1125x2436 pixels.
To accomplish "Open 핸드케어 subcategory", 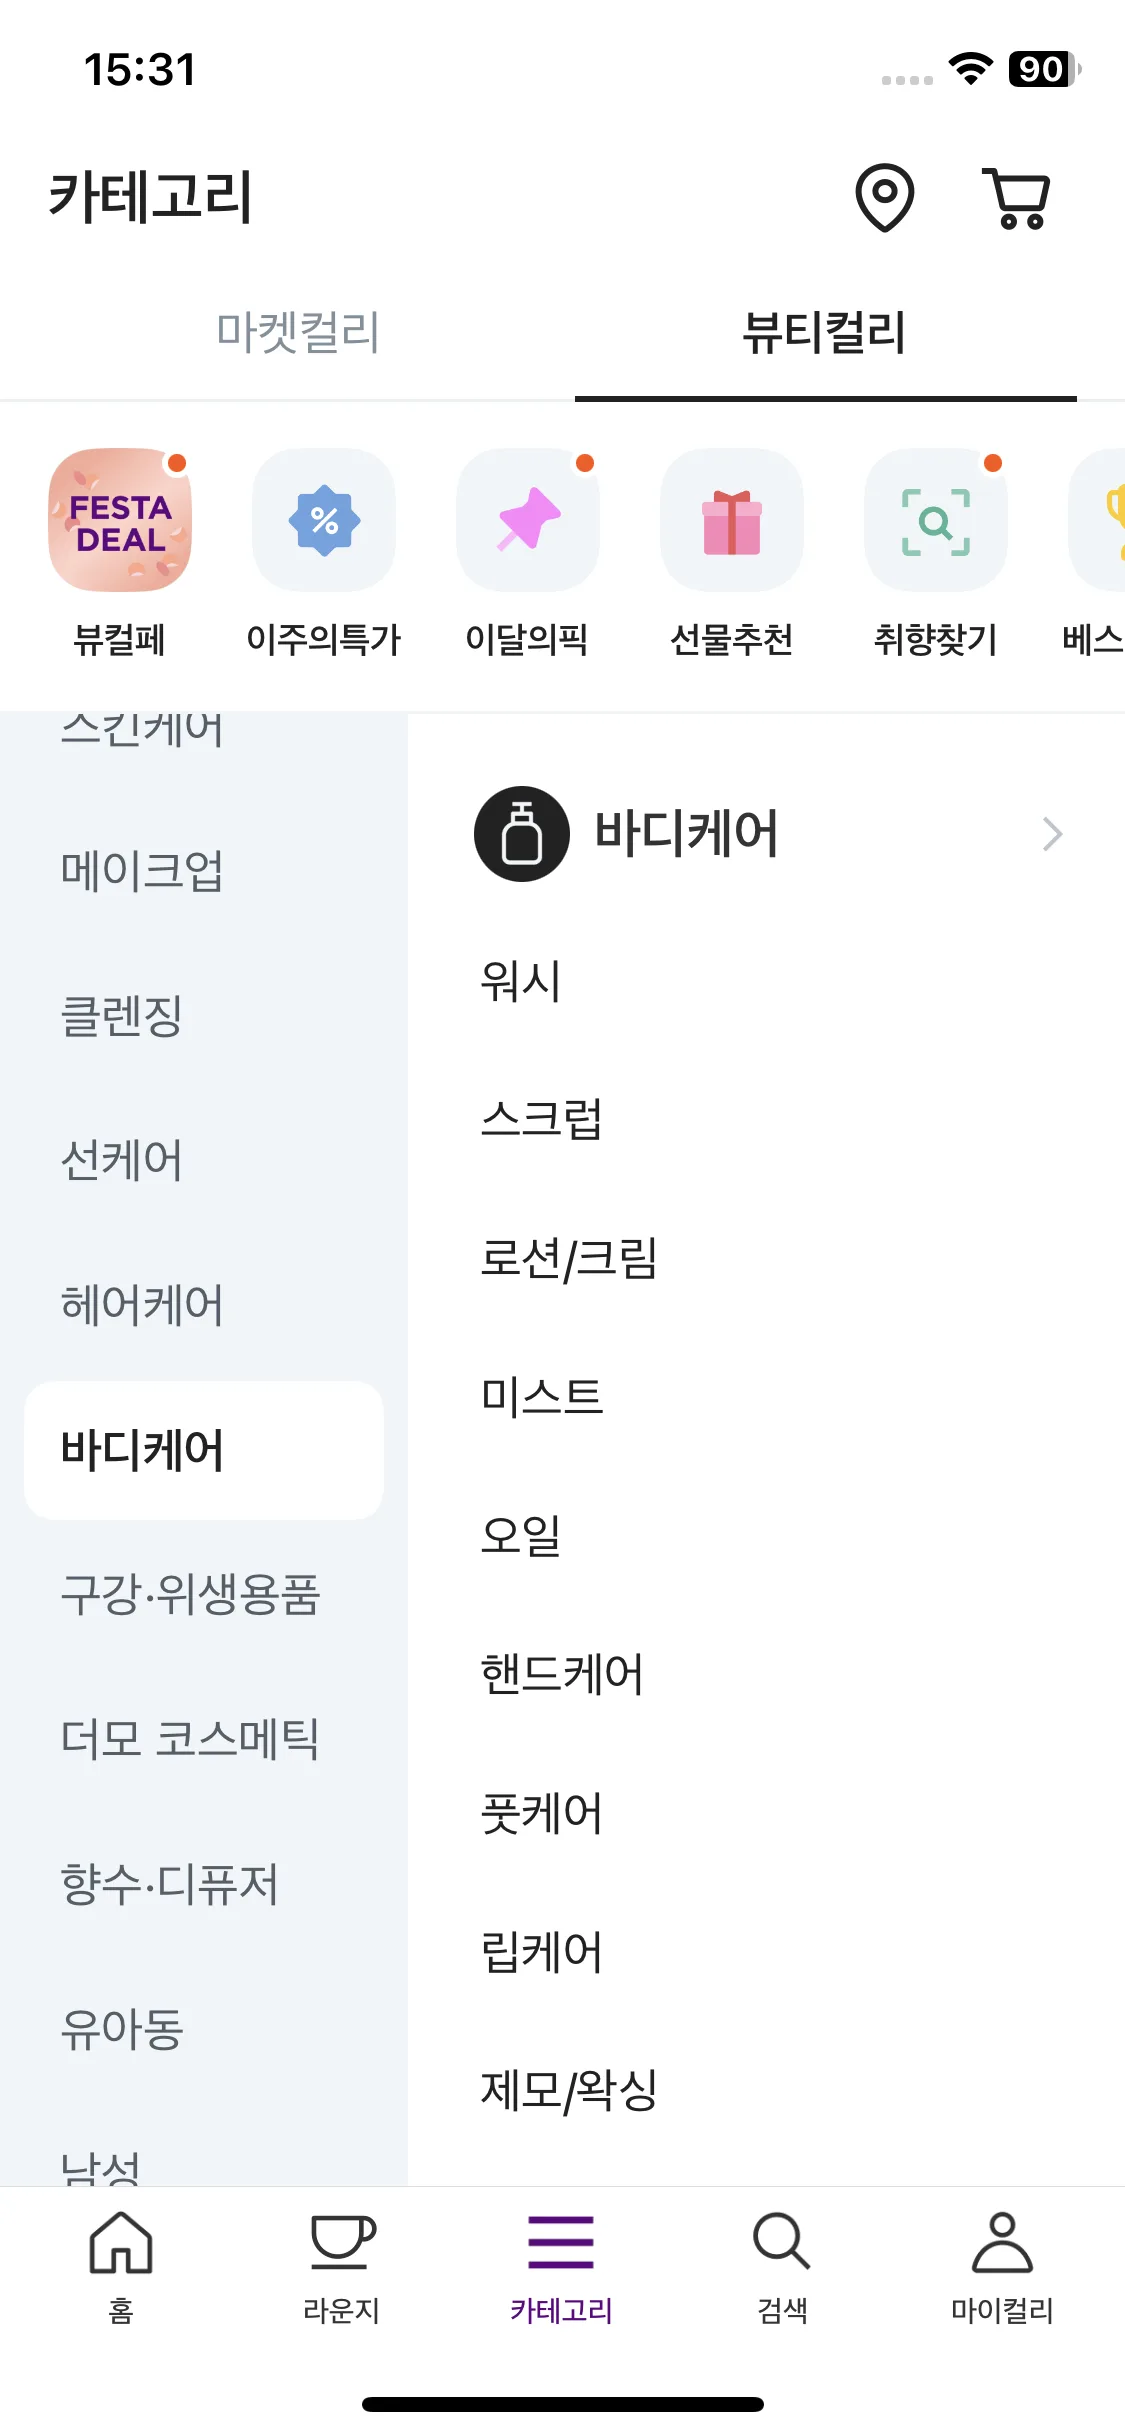I will [x=562, y=1673].
